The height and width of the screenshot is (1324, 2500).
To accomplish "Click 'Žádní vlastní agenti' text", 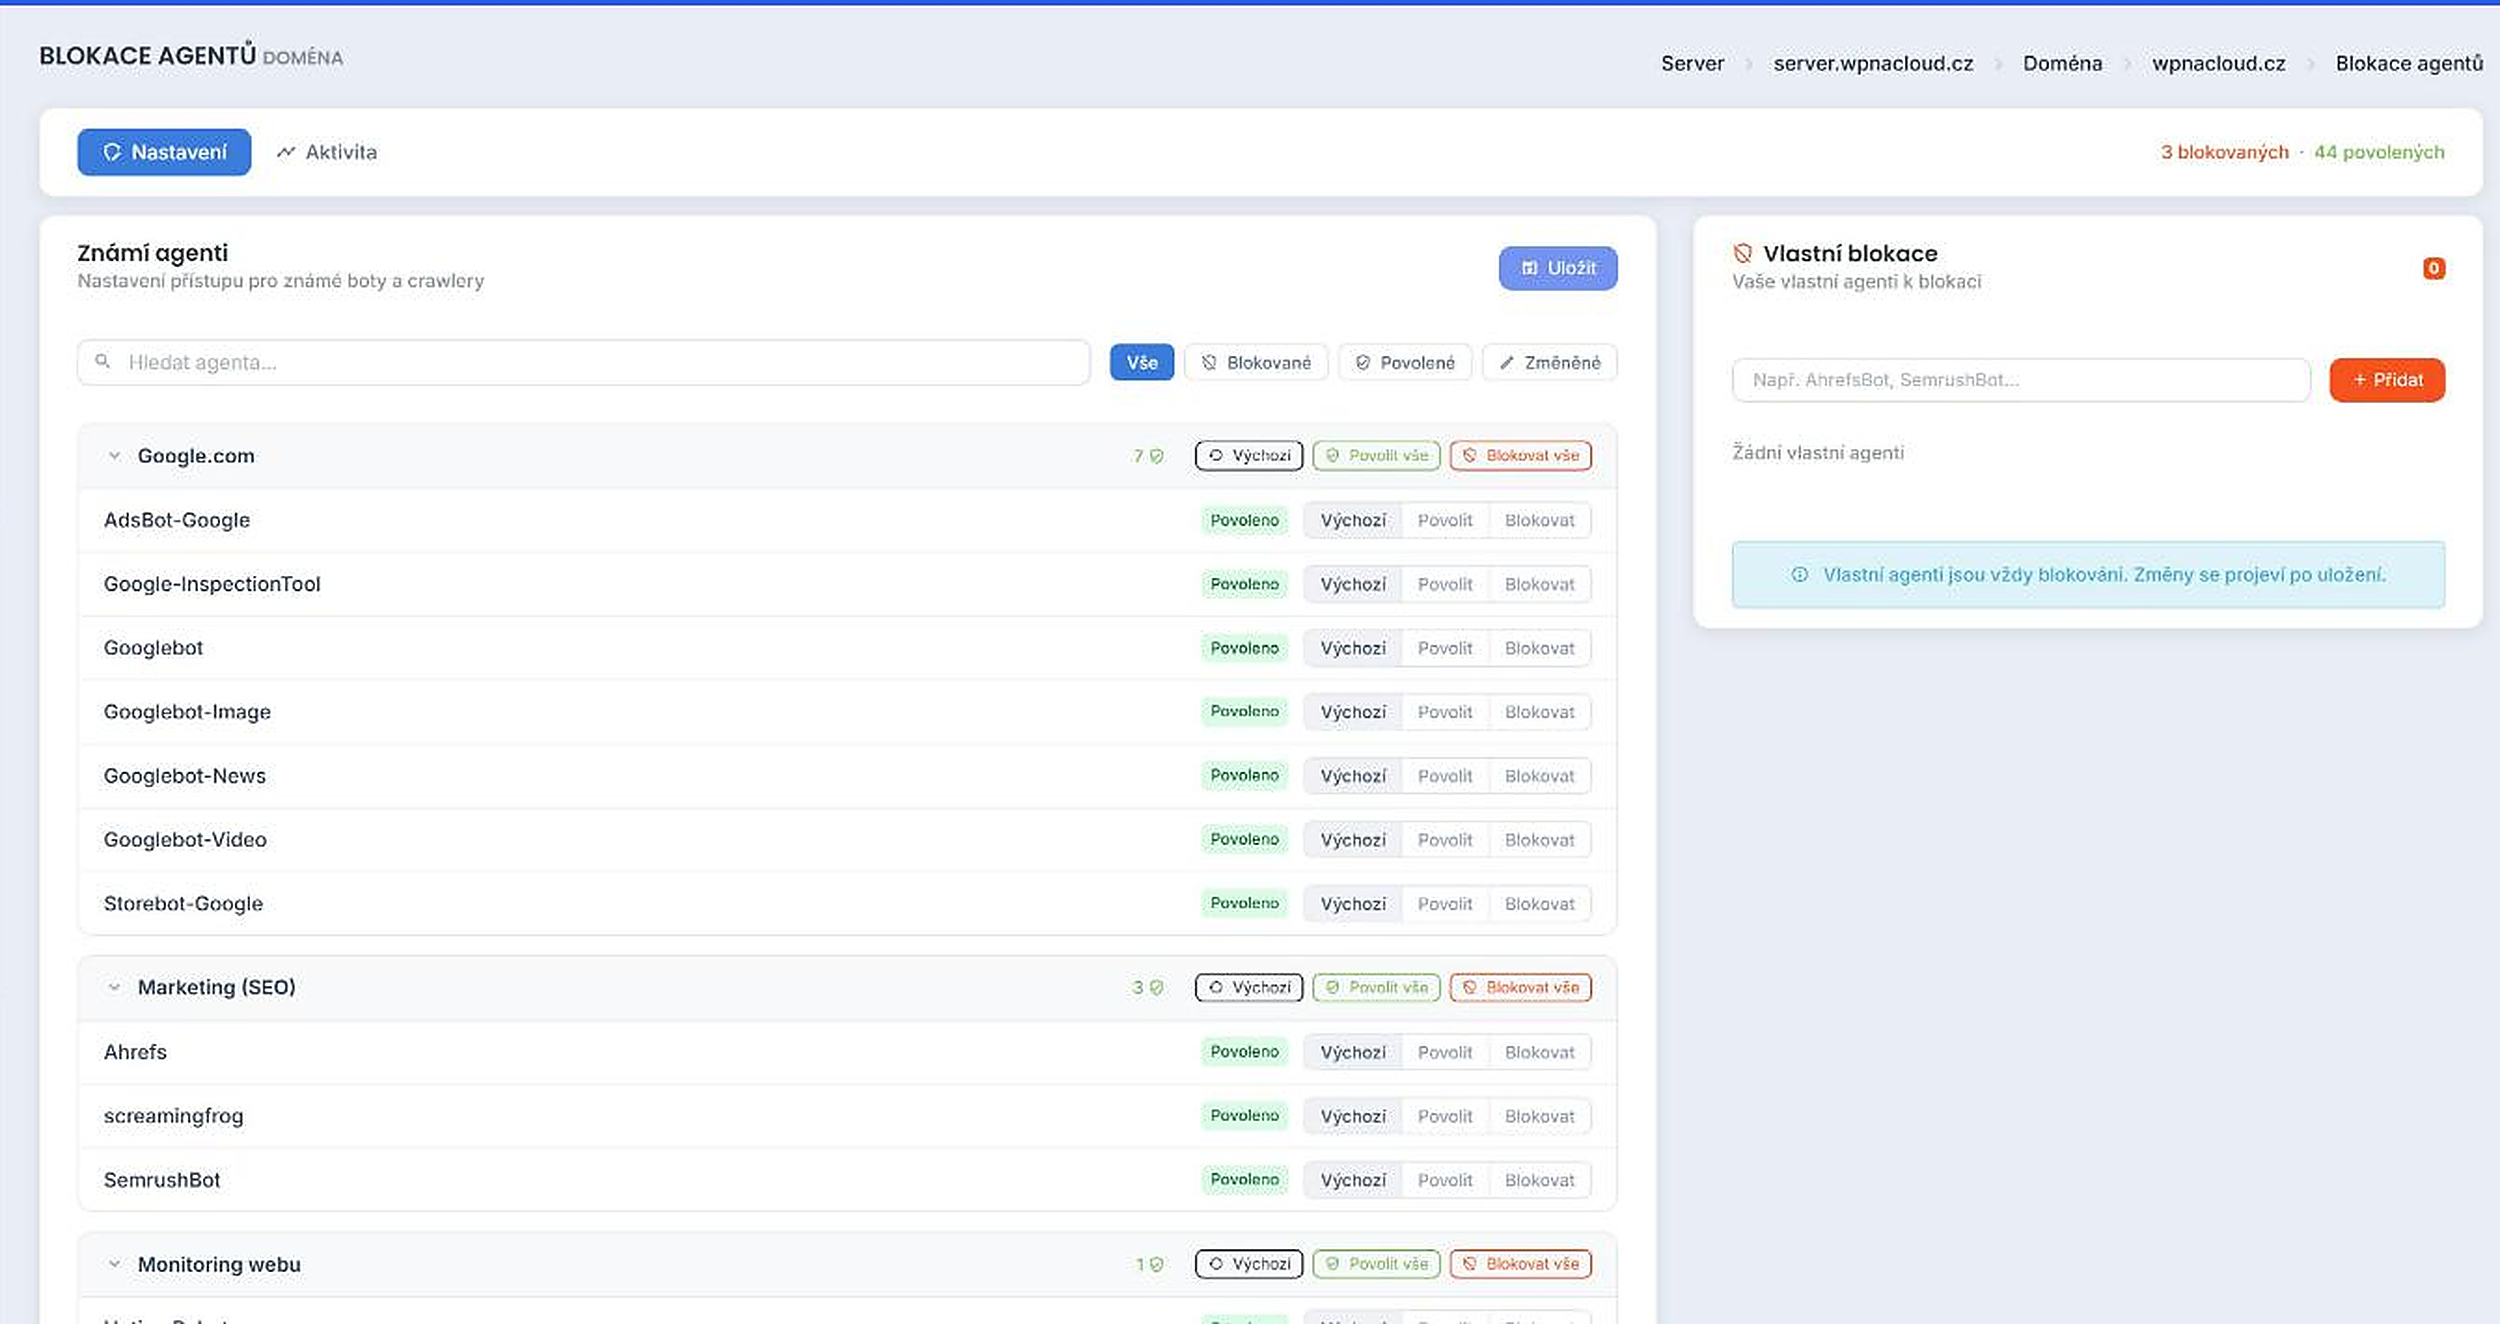I will click(1818, 453).
